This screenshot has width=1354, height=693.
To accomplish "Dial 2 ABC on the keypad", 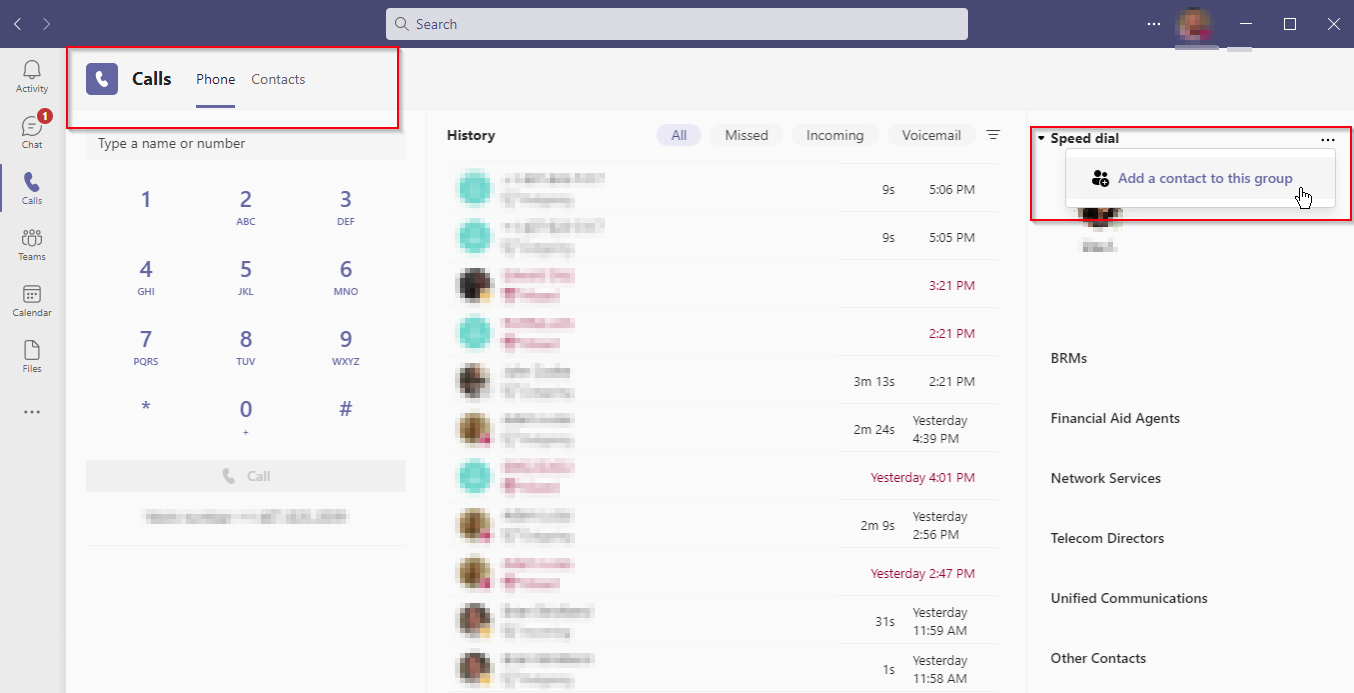I will (246, 207).
